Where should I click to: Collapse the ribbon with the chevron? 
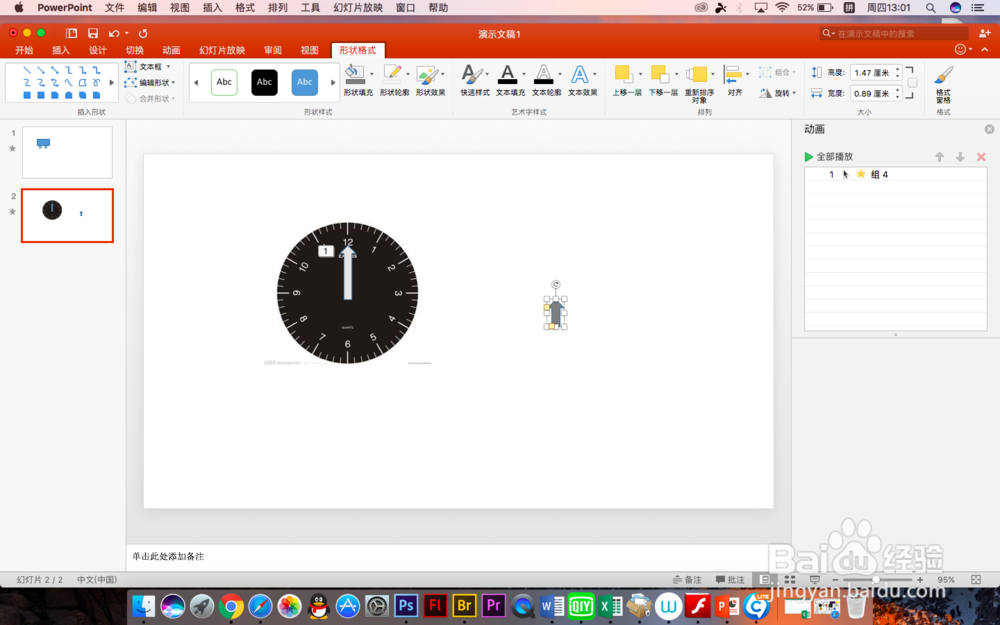click(985, 49)
